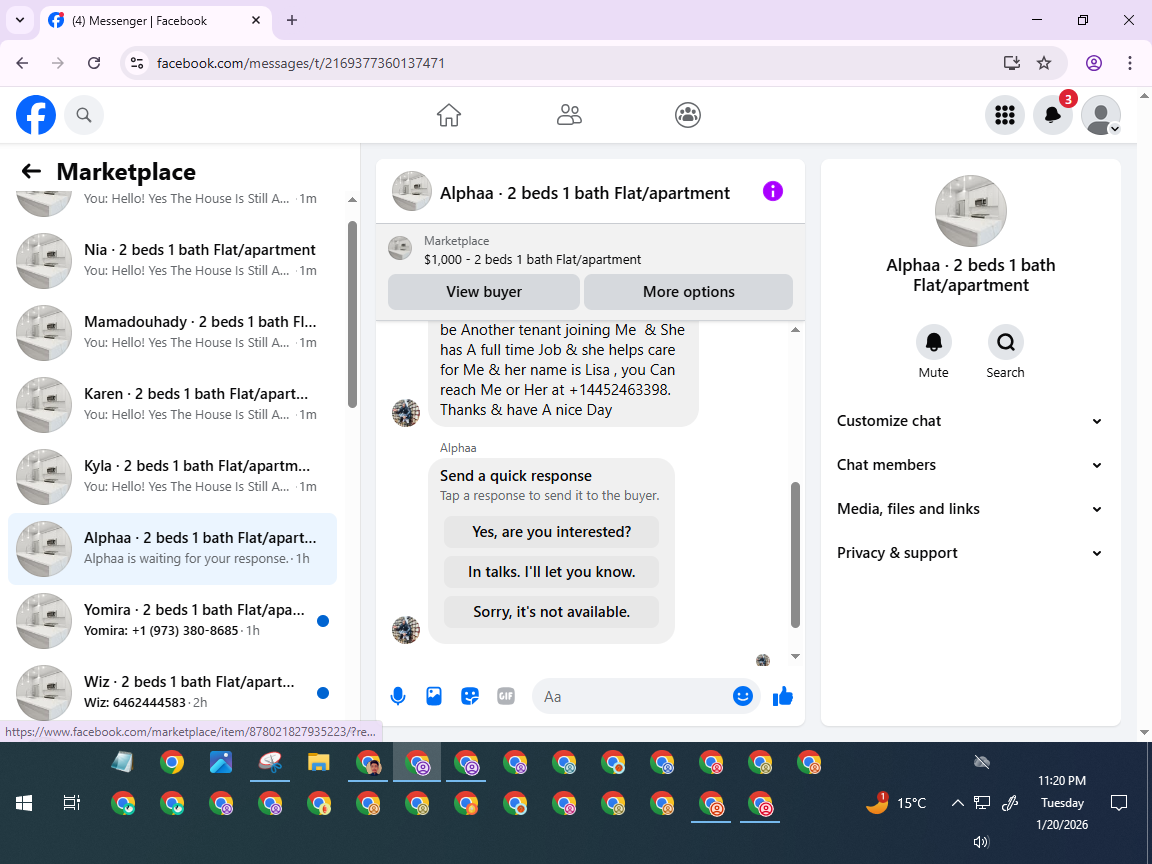Expand Privacy & support section

[970, 553]
